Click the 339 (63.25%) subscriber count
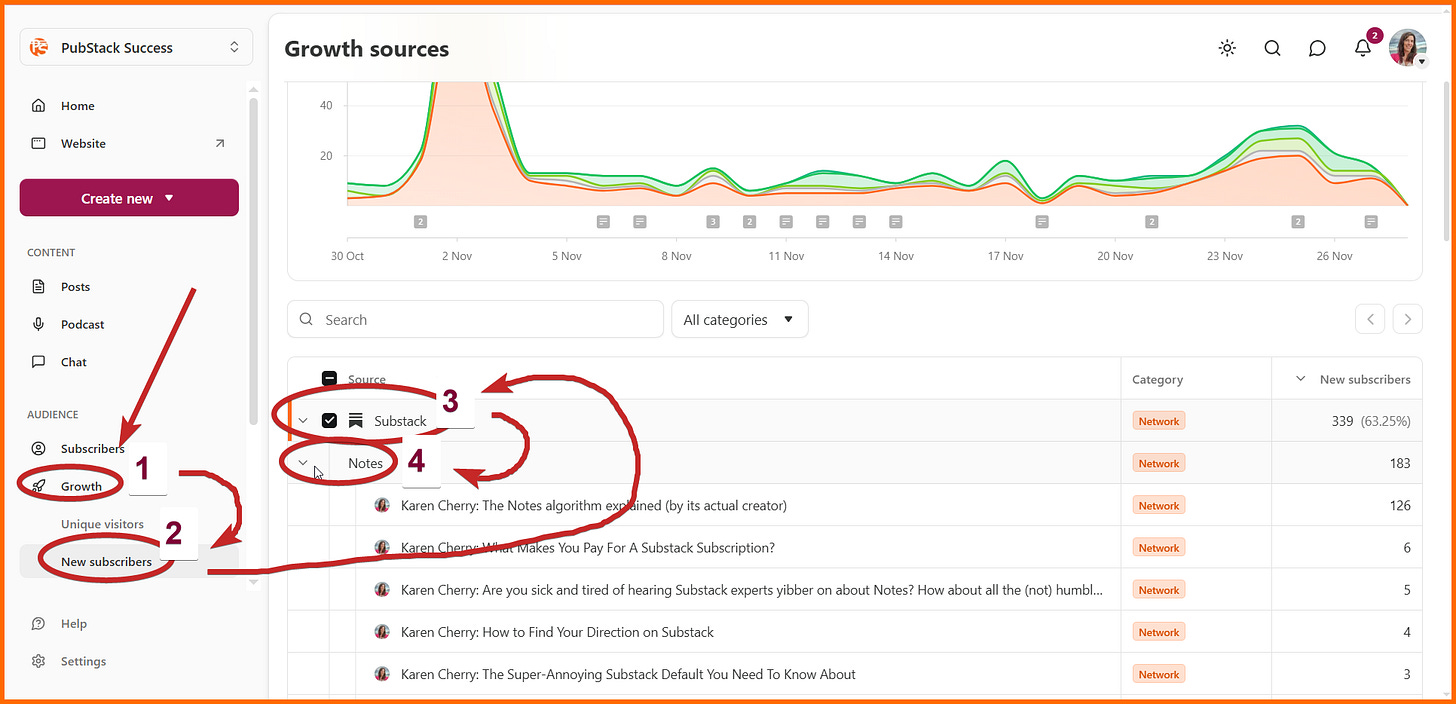The height and width of the screenshot is (704, 1456). coord(1371,421)
